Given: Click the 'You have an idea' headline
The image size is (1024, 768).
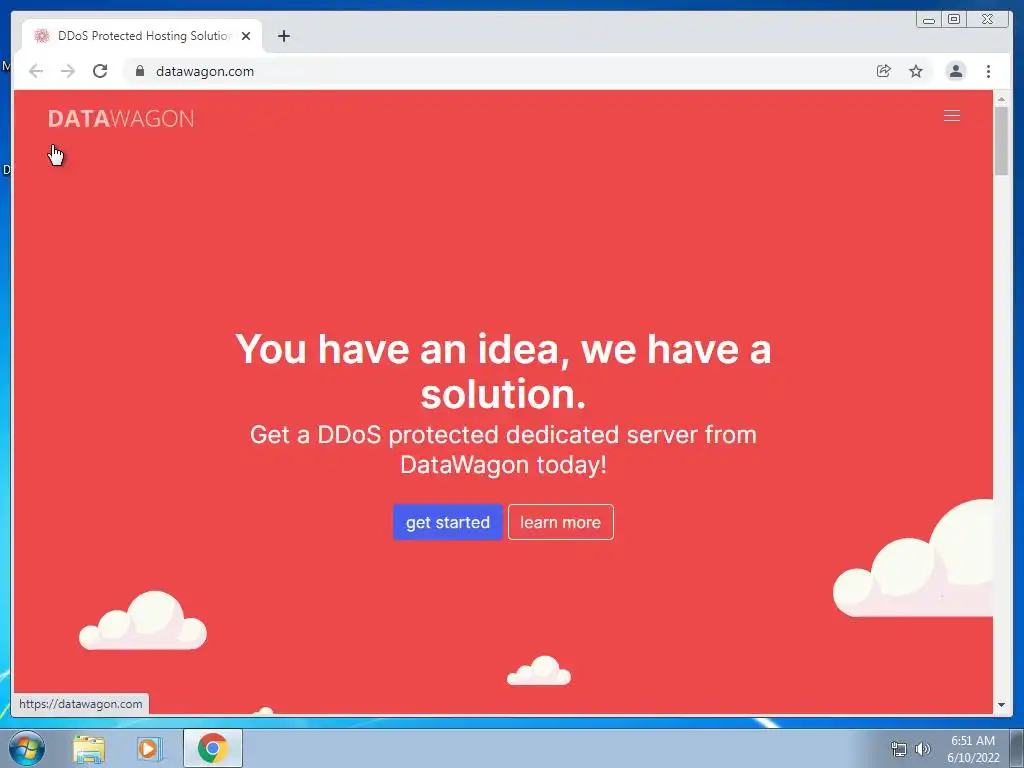Looking at the screenshot, I should point(503,371).
